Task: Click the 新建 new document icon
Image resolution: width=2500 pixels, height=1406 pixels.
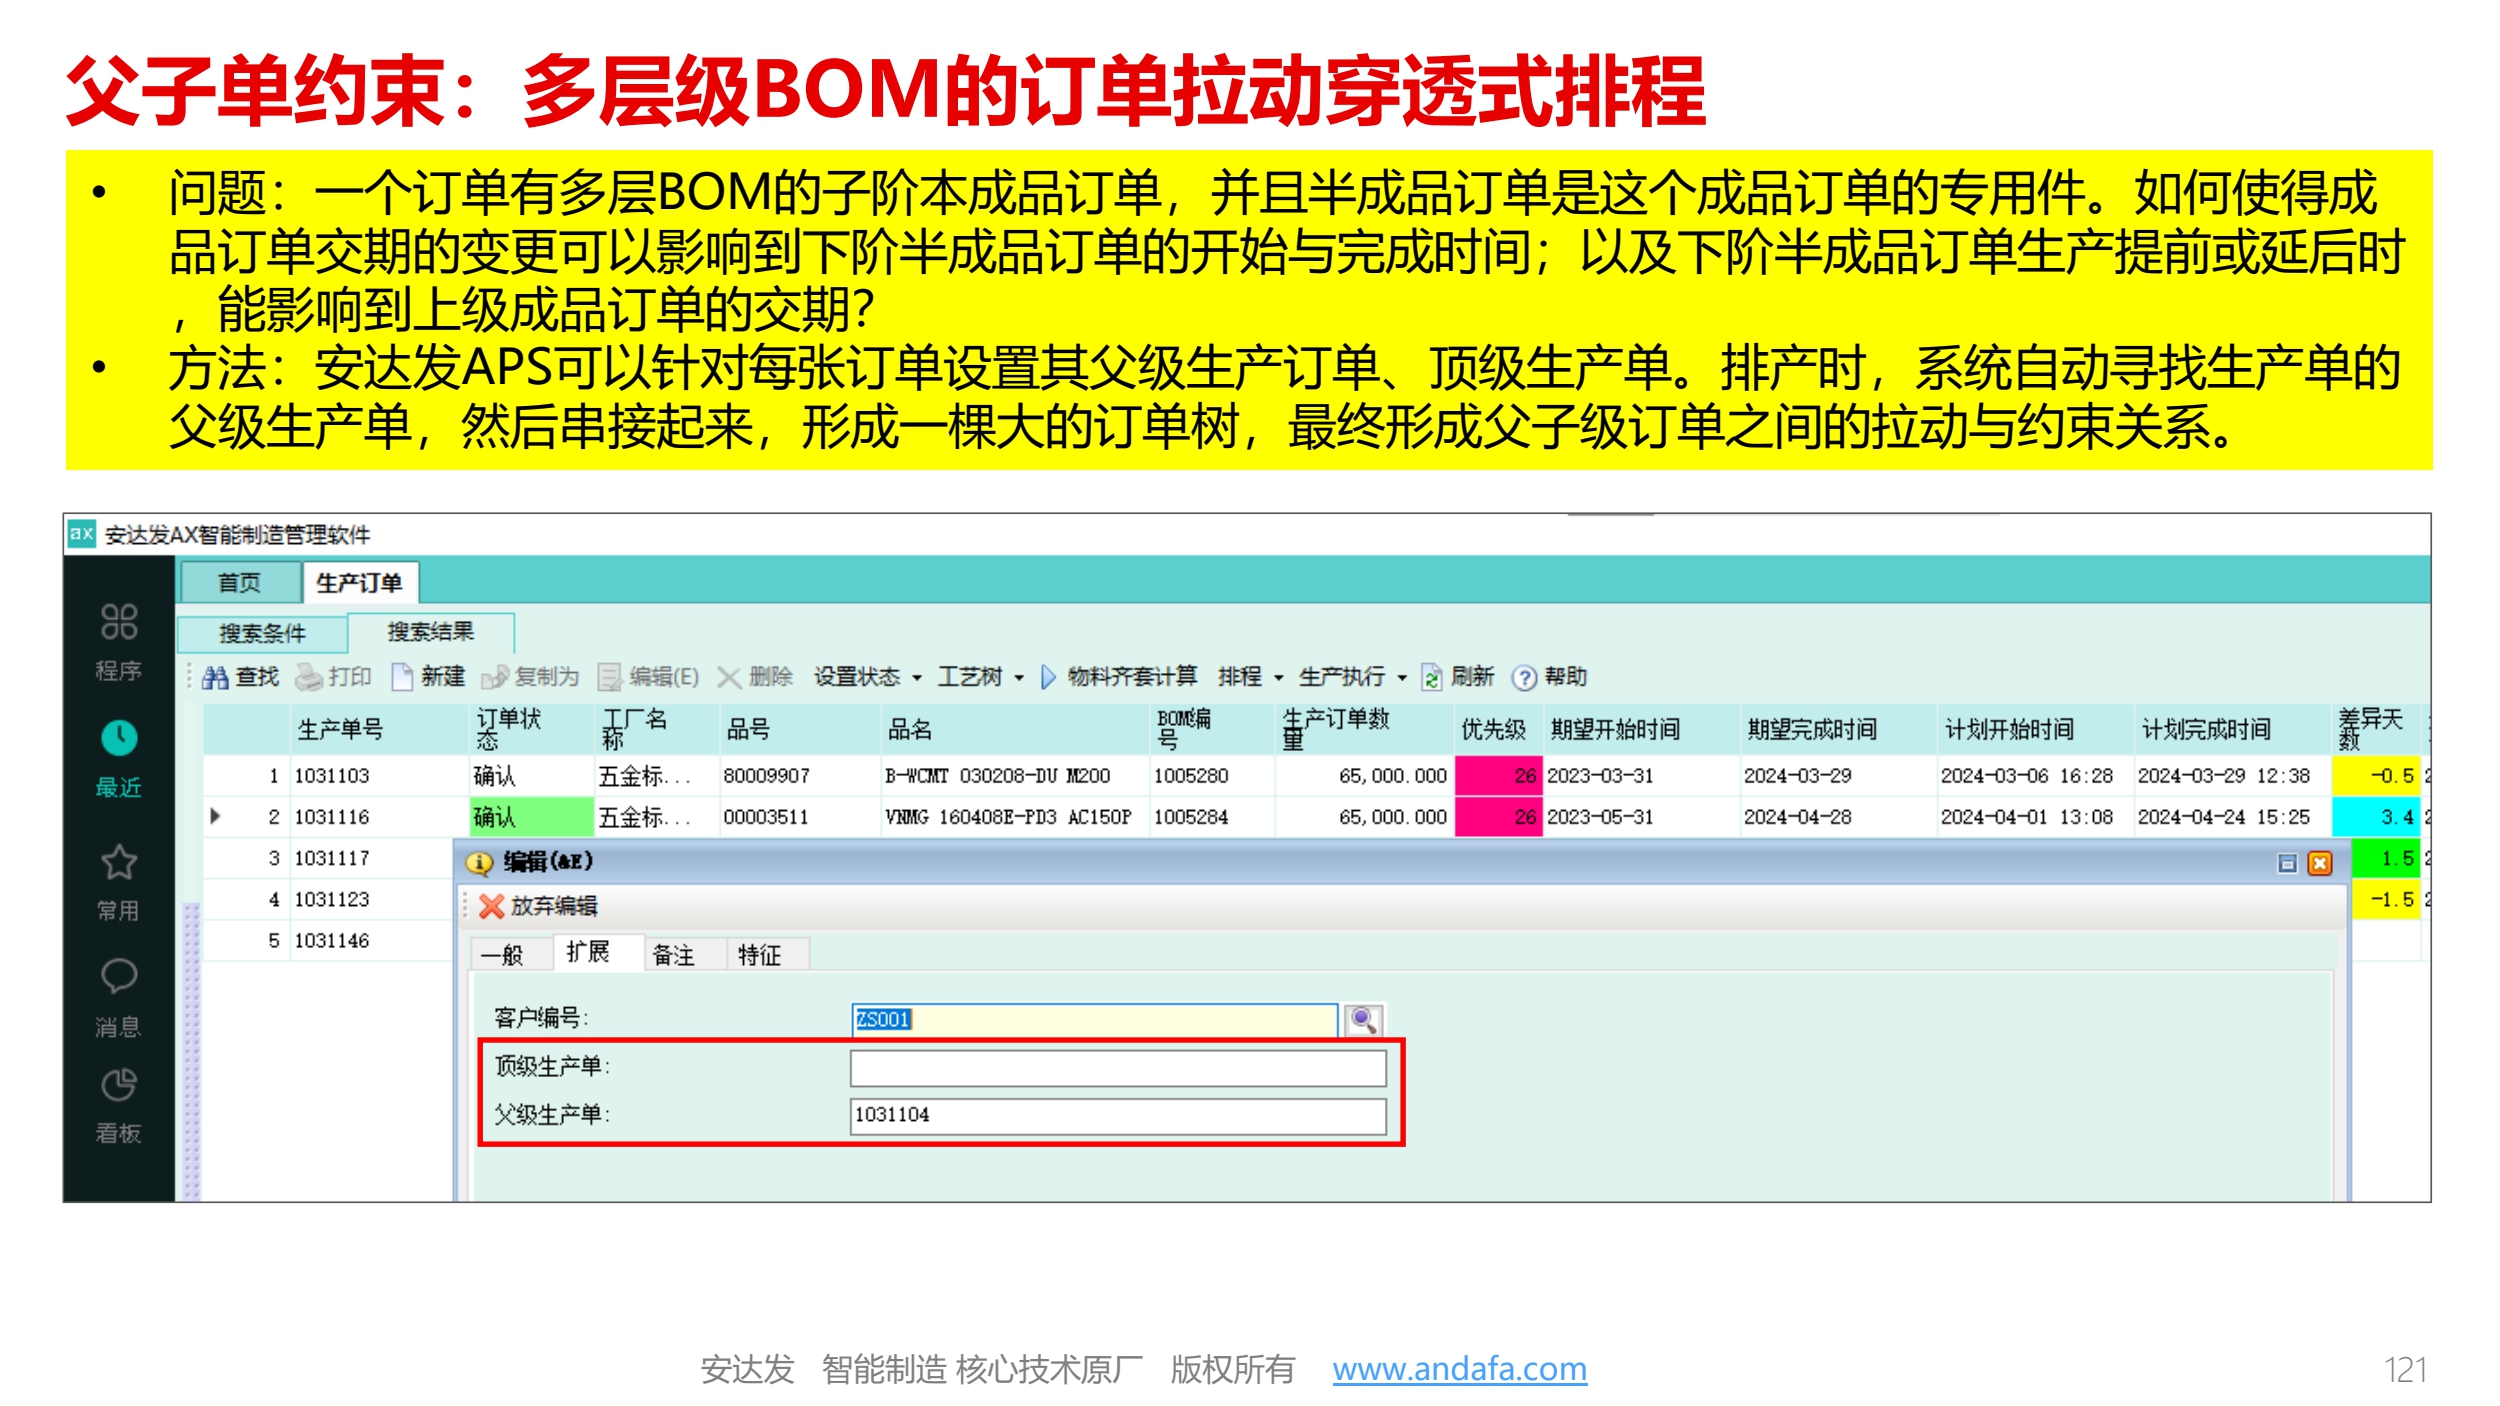Action: coord(402,678)
